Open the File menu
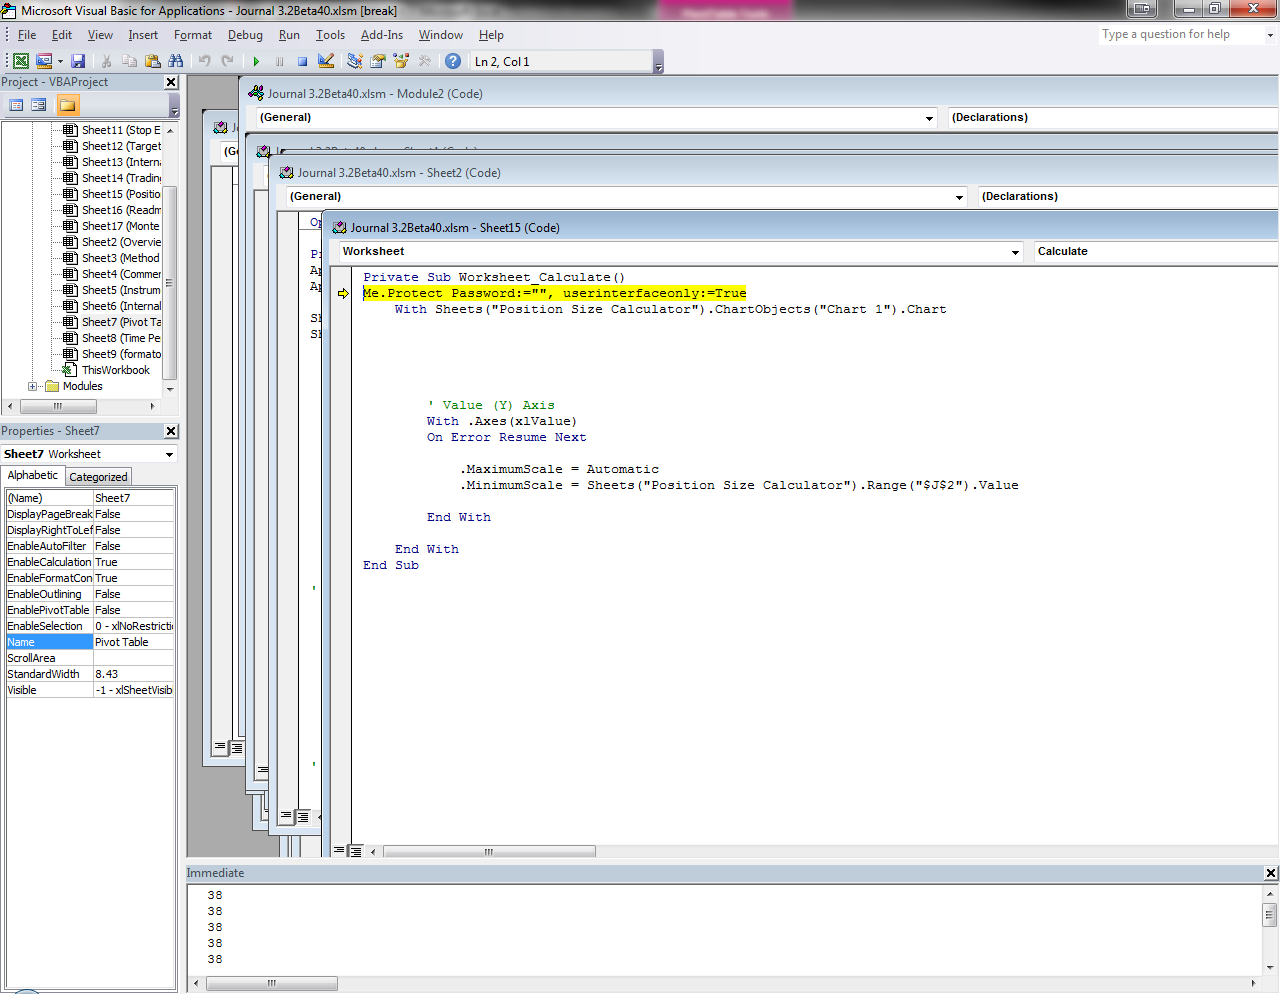The width and height of the screenshot is (1280, 994). [27, 35]
